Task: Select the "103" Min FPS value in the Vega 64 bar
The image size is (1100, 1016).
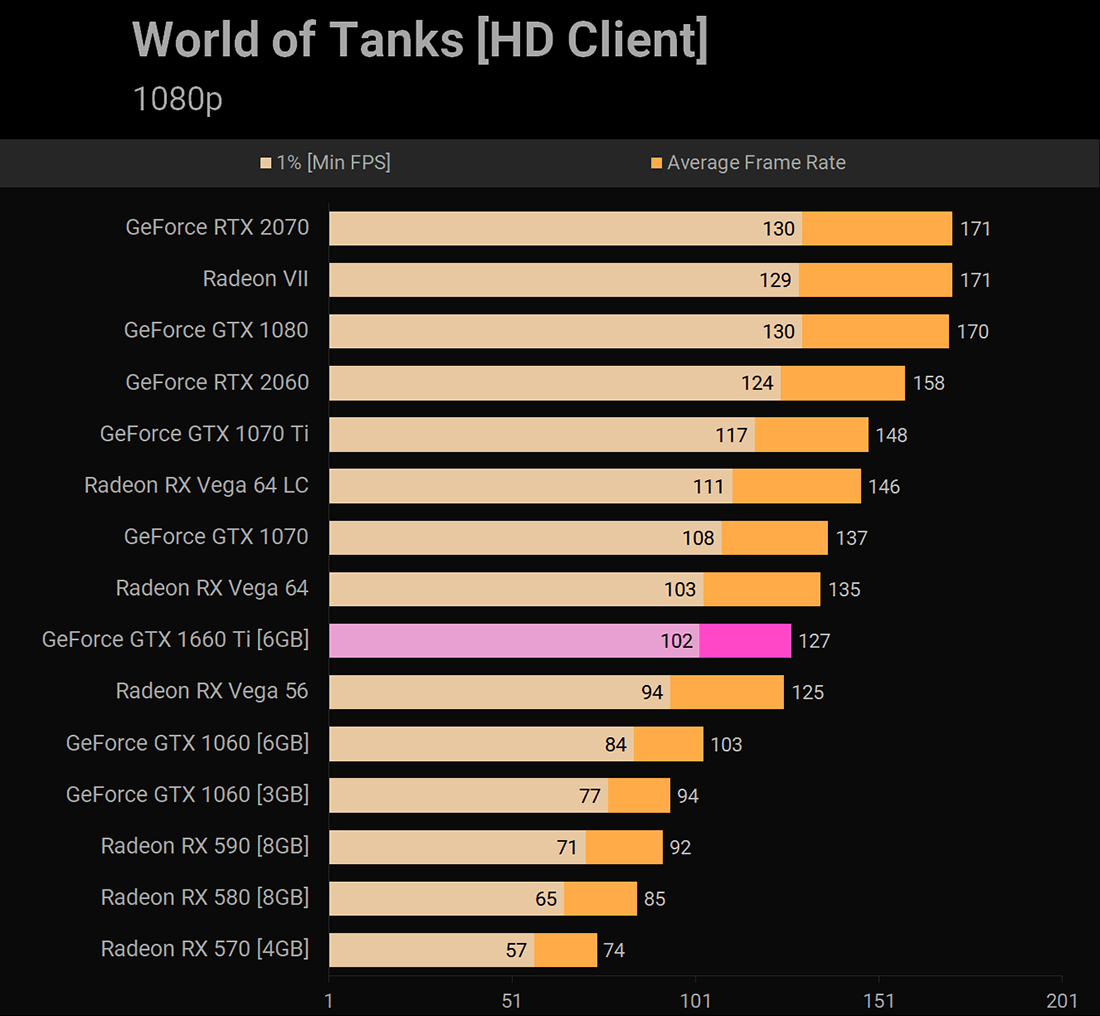Action: pos(680,589)
